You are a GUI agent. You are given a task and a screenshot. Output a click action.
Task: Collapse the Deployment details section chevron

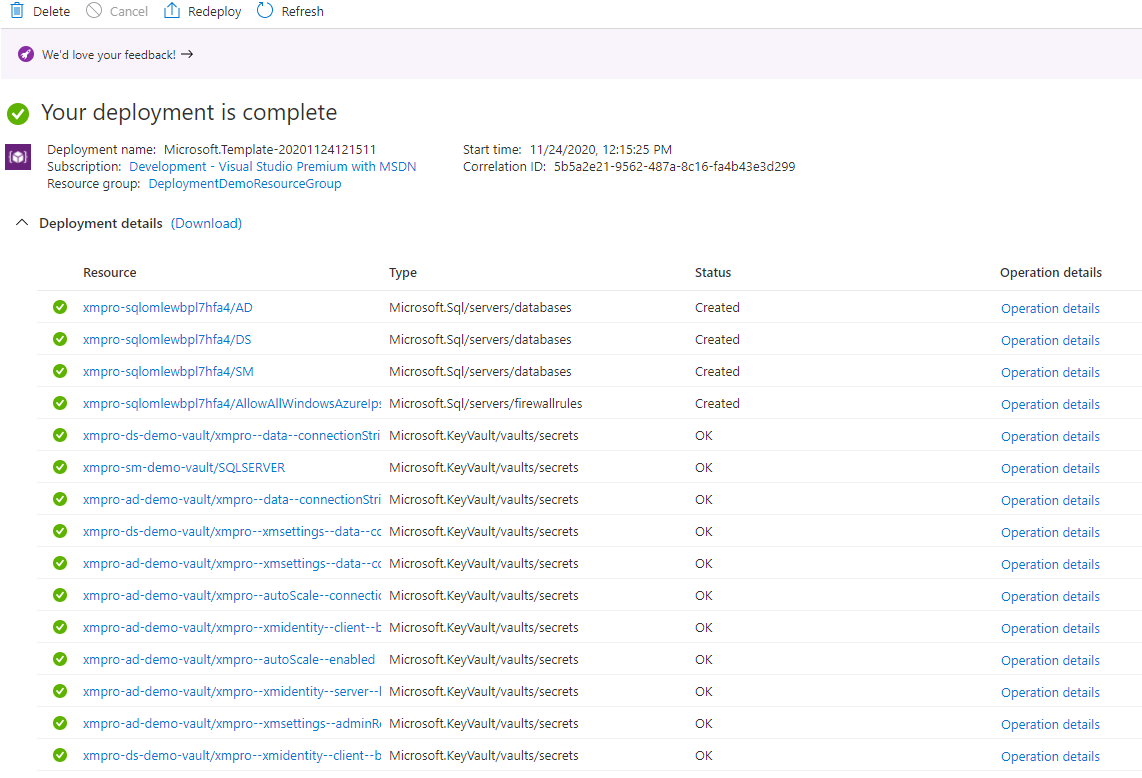point(22,222)
